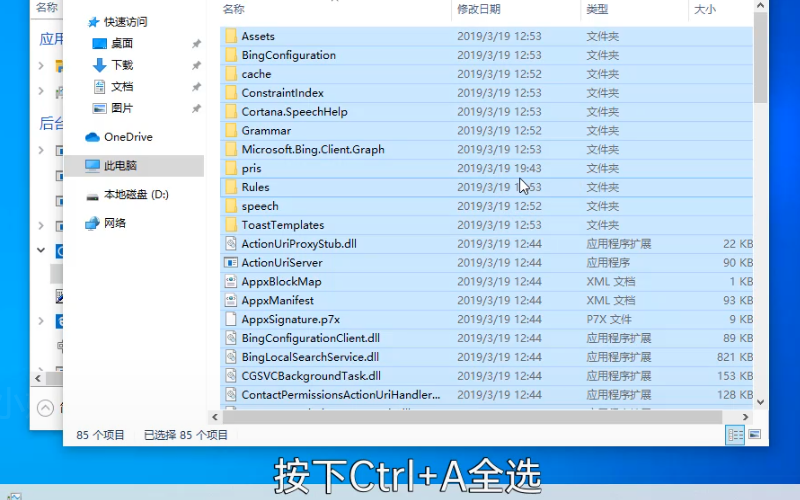Switch to large icons view in the status bar
Viewport: 800px width, 500px height.
click(754, 435)
